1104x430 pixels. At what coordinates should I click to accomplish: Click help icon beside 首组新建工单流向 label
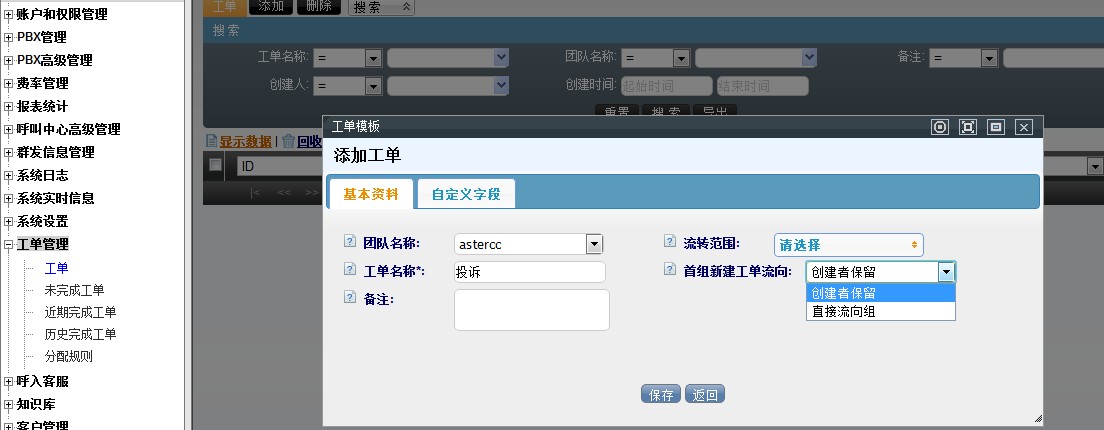click(670, 269)
